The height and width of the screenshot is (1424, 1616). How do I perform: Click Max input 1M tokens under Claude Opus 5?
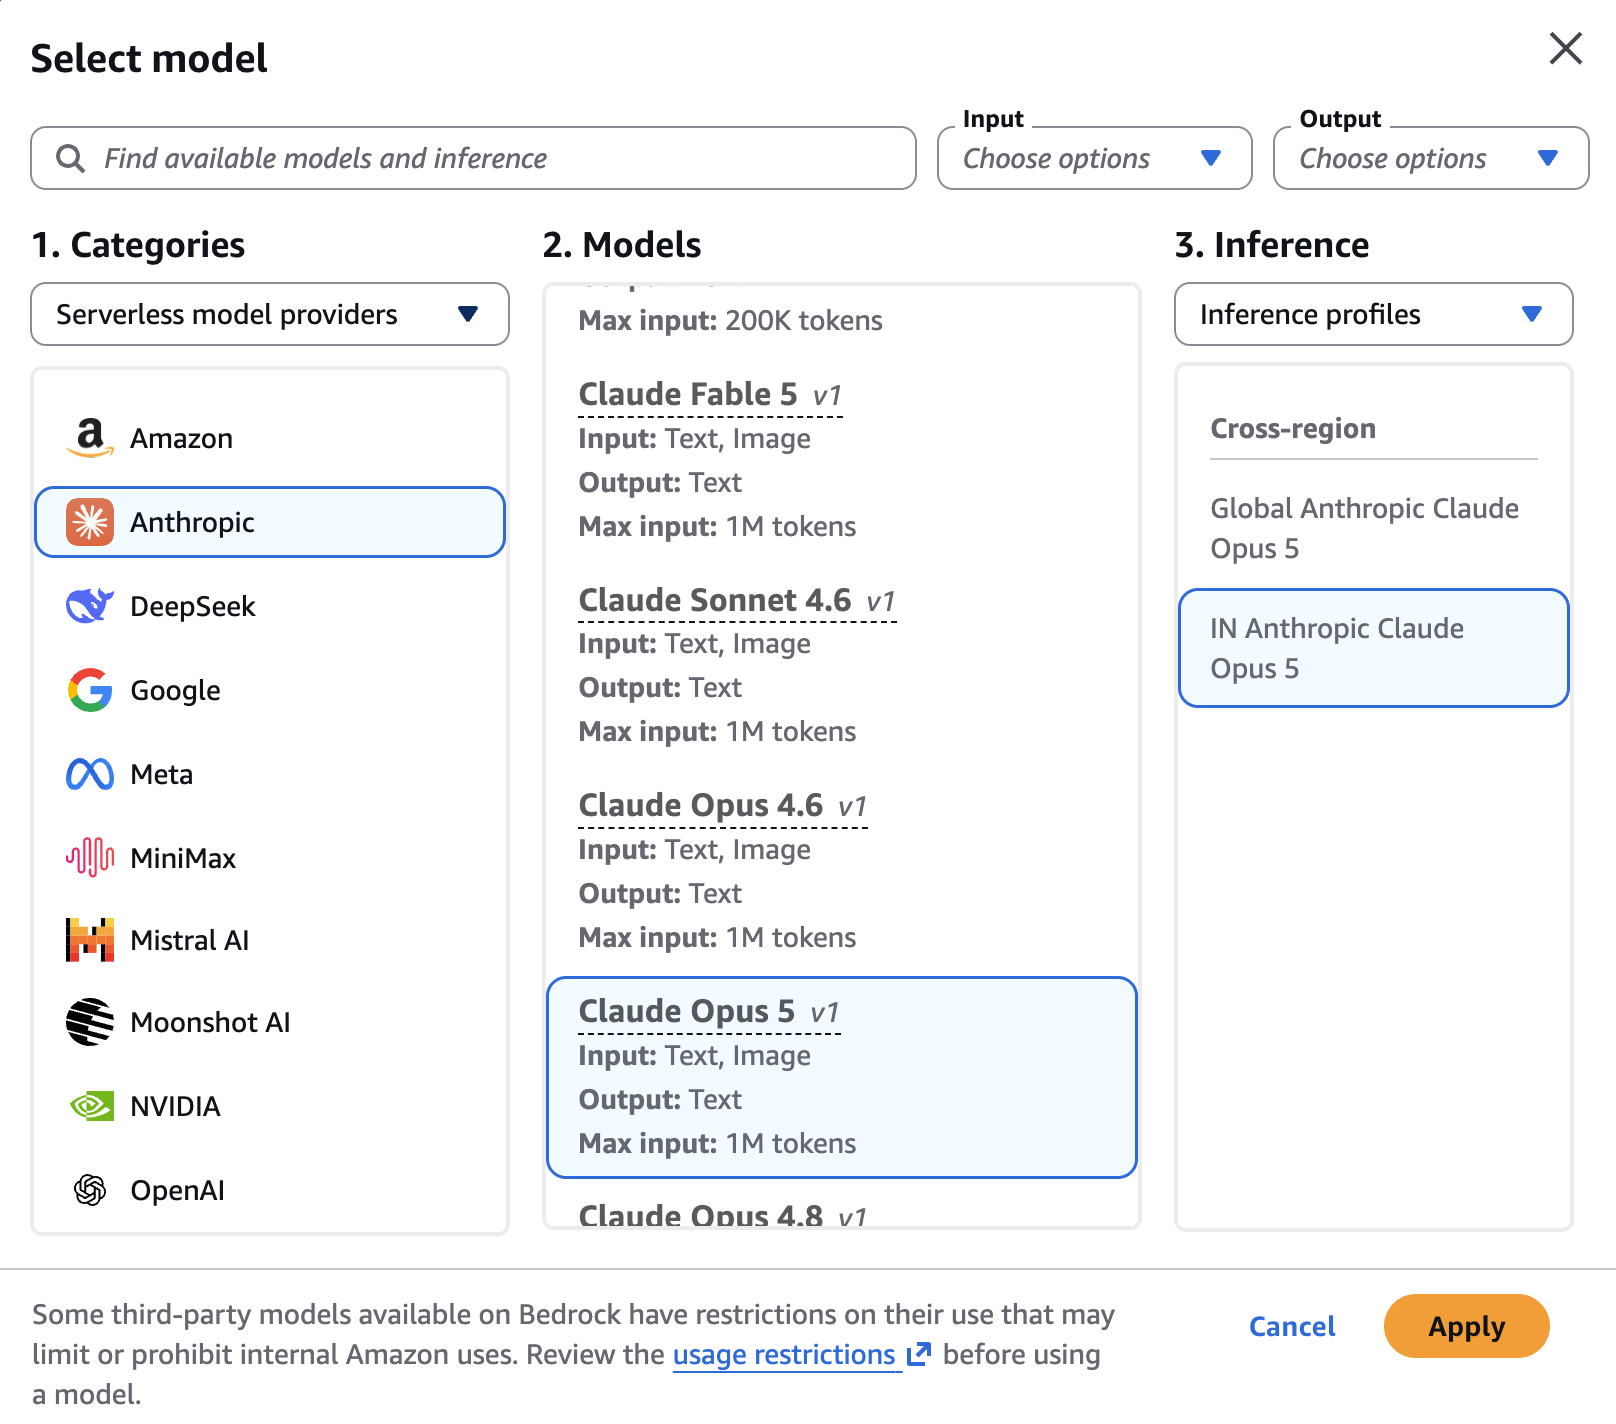click(x=717, y=1143)
